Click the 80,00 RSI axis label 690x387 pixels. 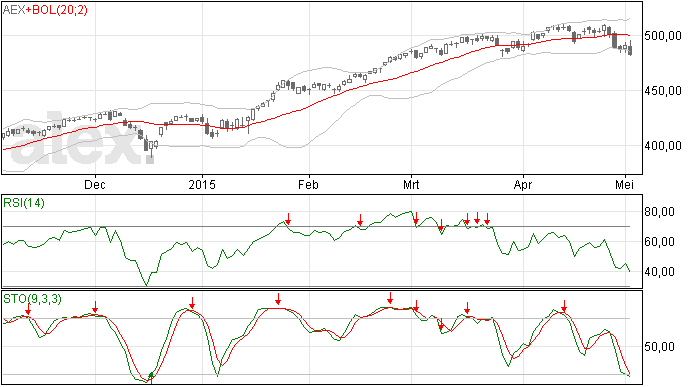[x=659, y=212]
